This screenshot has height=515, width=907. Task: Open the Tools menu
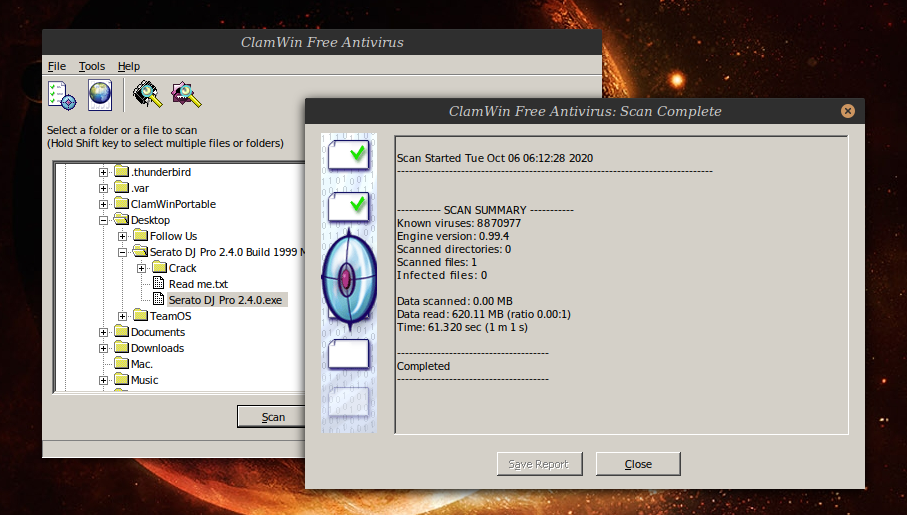92,66
